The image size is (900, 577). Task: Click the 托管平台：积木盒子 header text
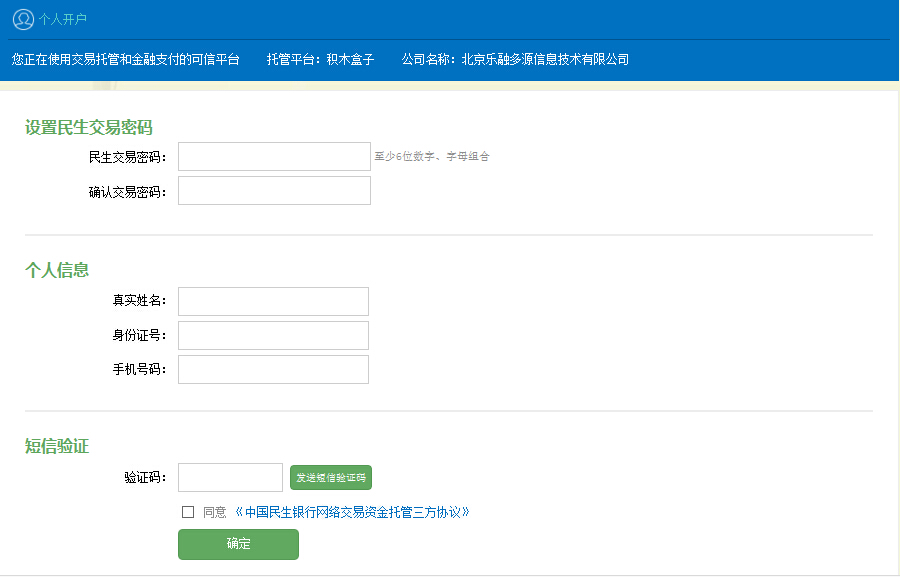(x=320, y=60)
